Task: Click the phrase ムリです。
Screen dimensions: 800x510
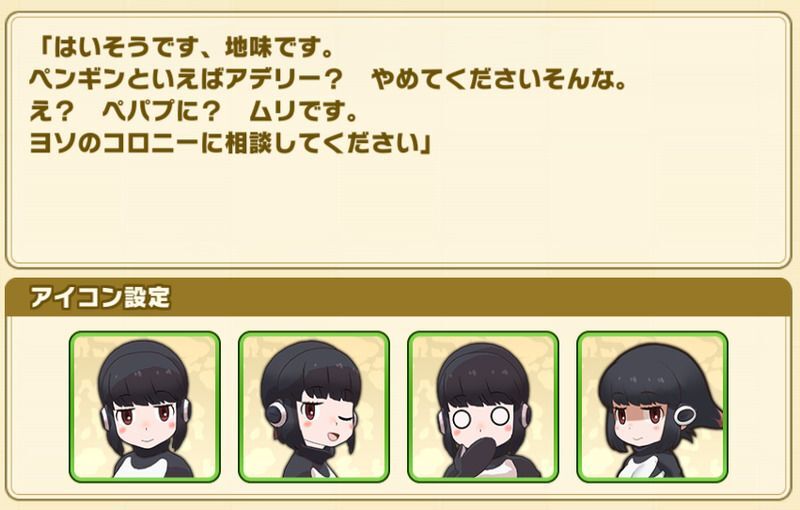Action: [x=303, y=112]
